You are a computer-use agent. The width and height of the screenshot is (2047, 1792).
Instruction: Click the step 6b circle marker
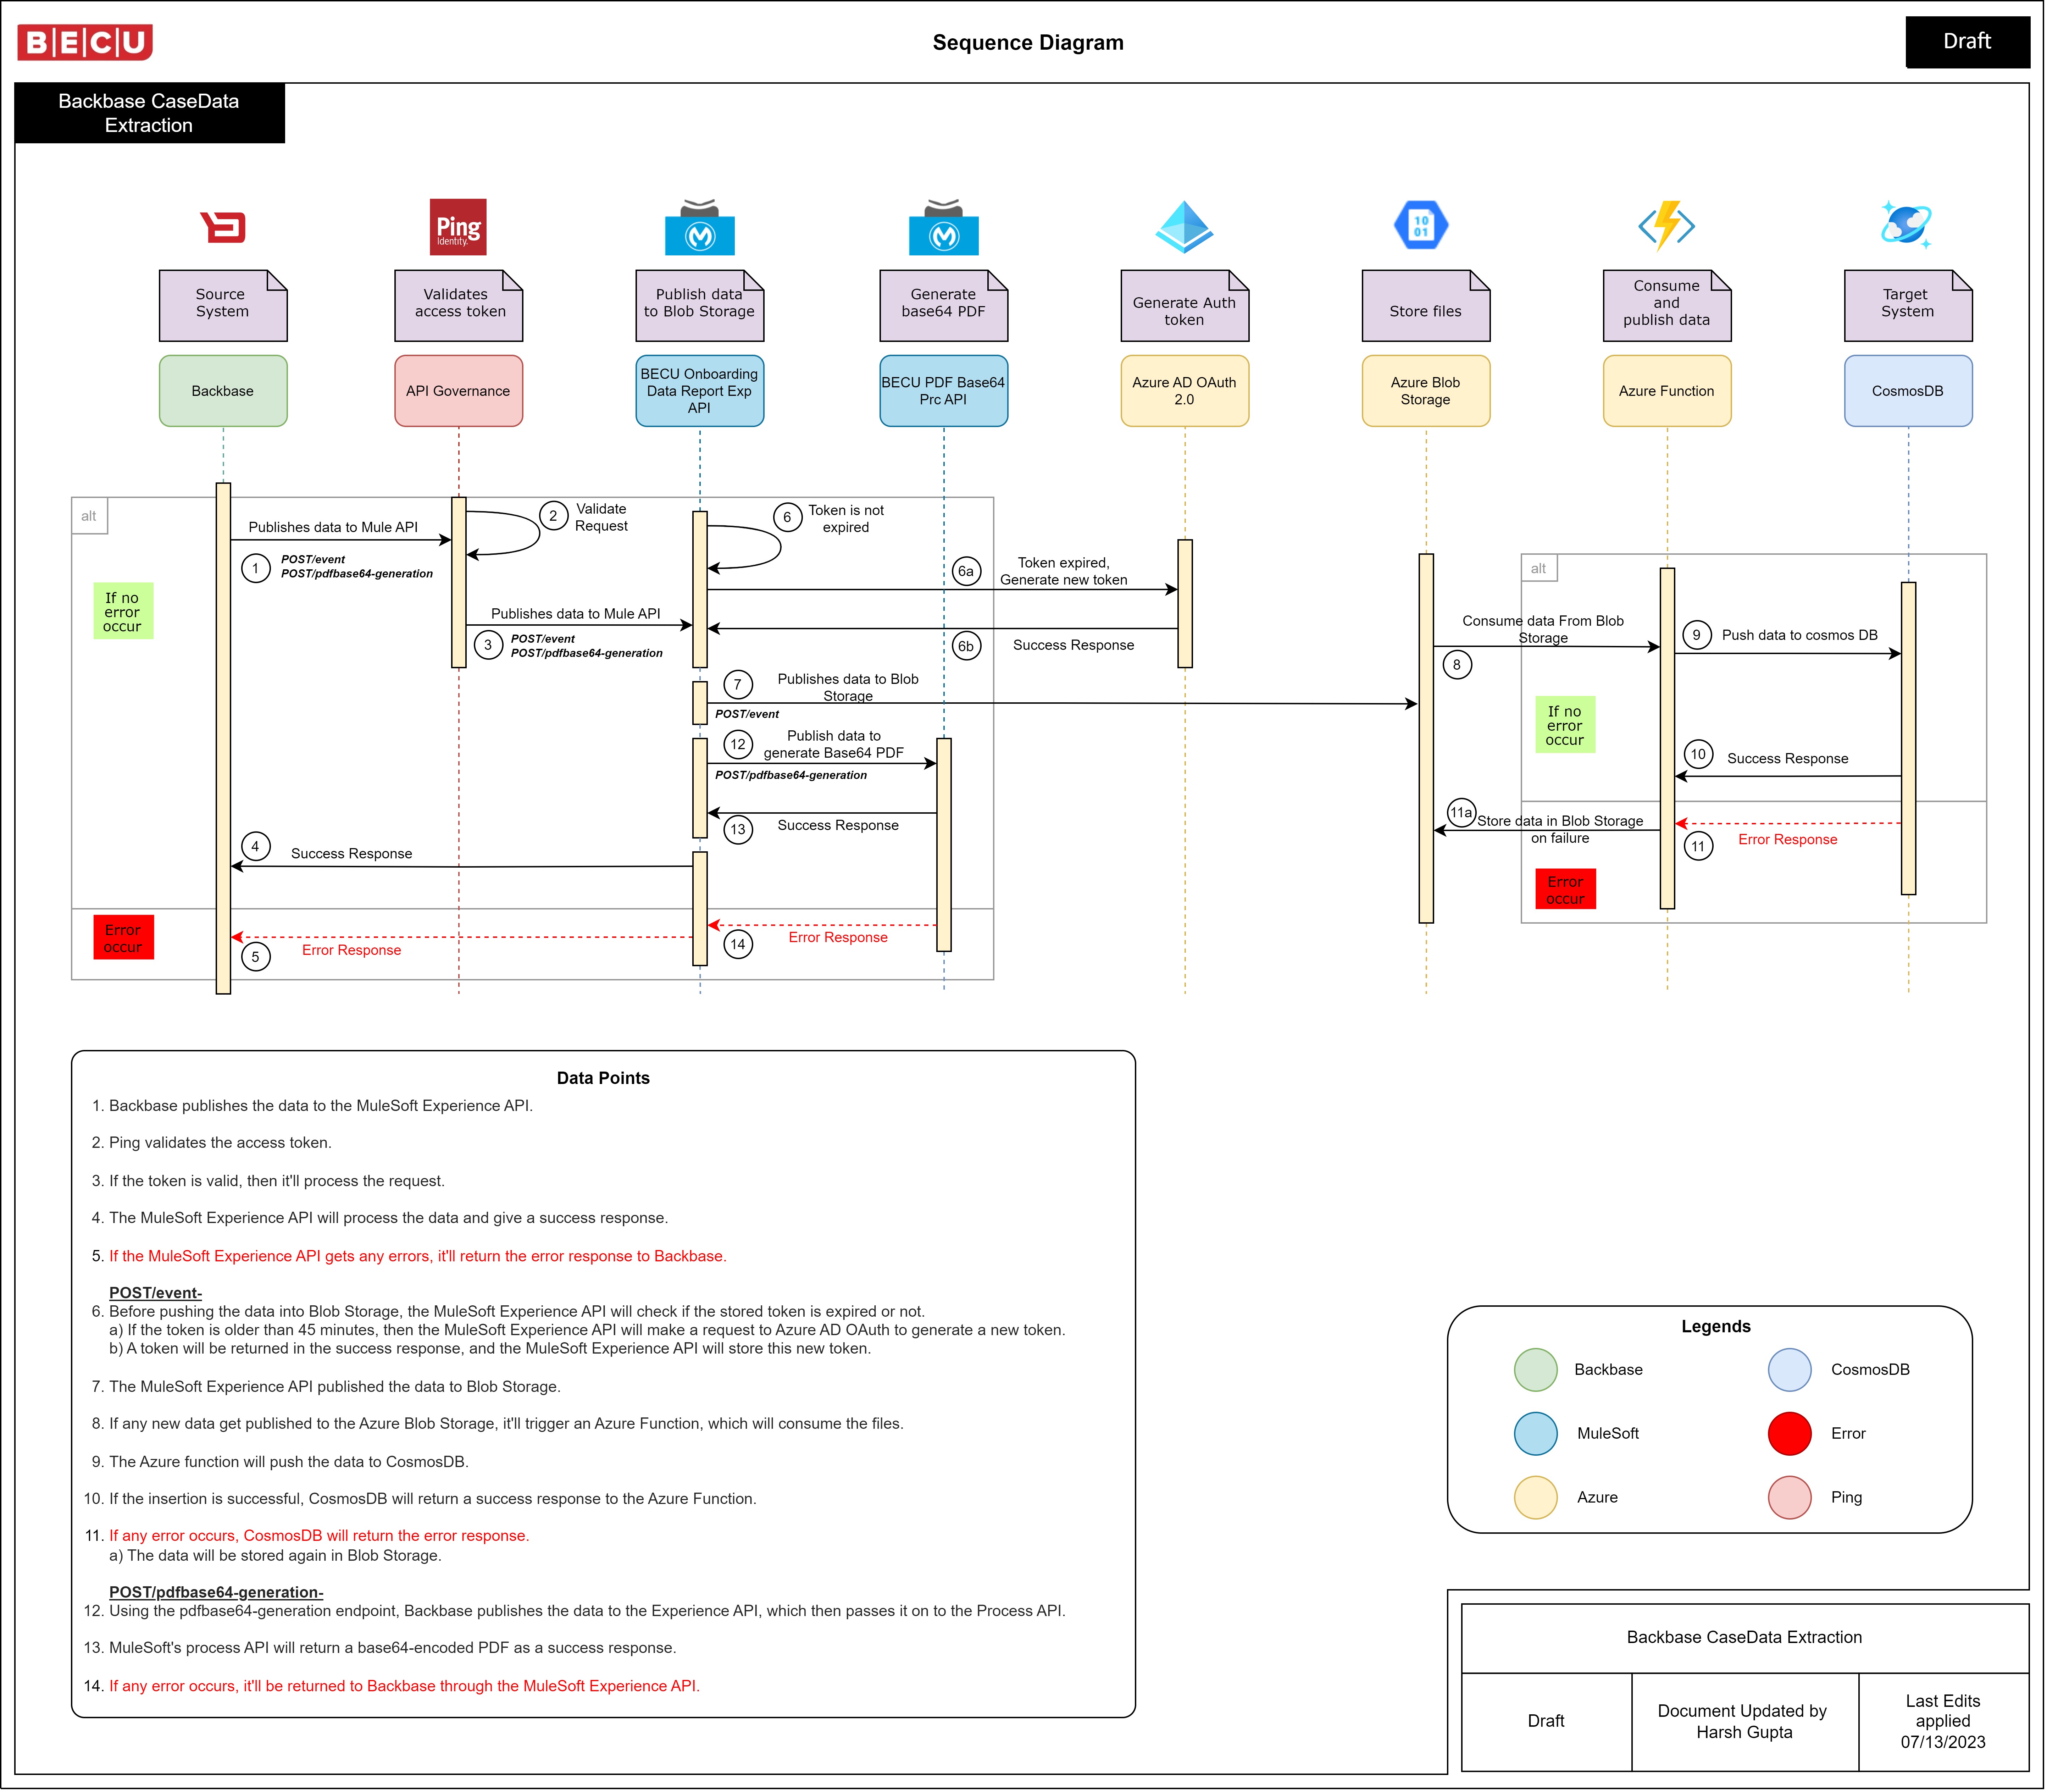pos(966,646)
